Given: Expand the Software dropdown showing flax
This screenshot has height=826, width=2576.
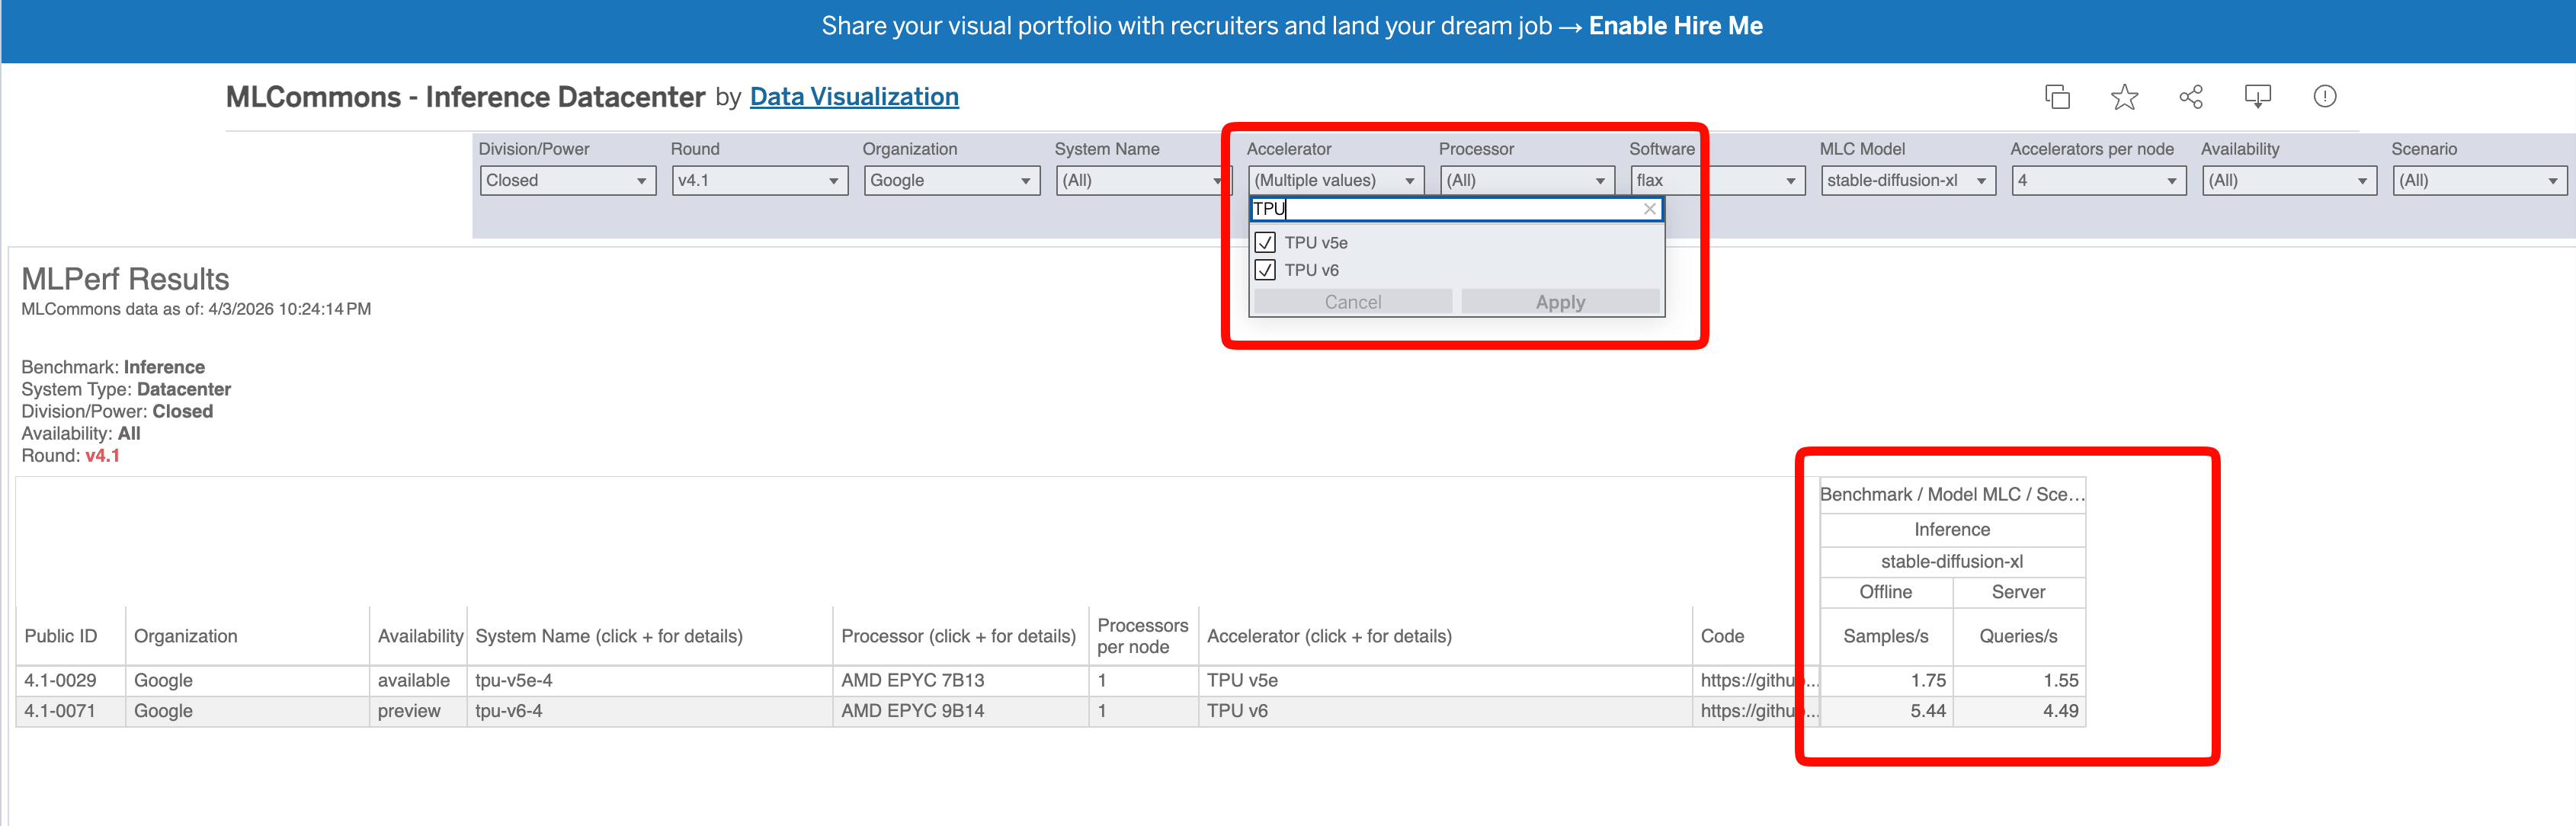Looking at the screenshot, I should click(x=1717, y=181).
